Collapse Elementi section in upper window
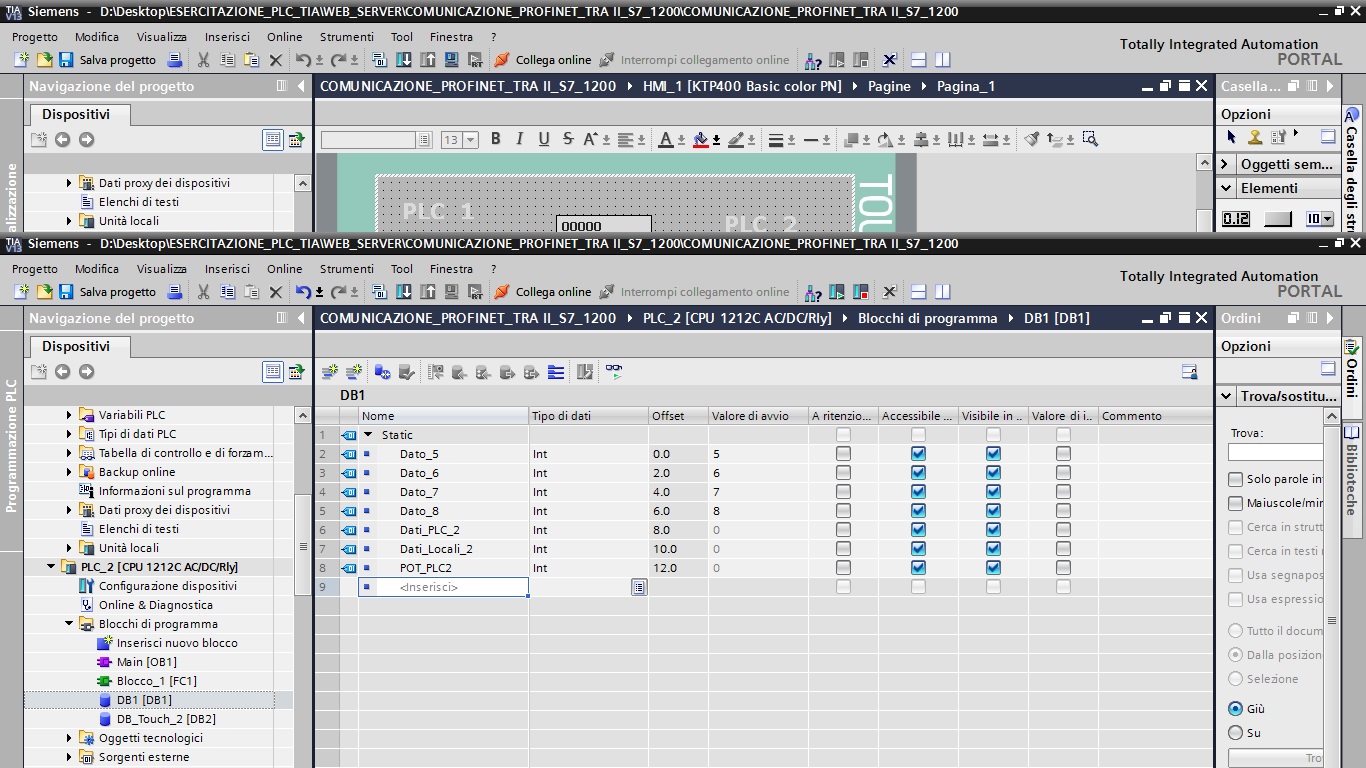Viewport: 1366px width, 768px height. click(1227, 188)
